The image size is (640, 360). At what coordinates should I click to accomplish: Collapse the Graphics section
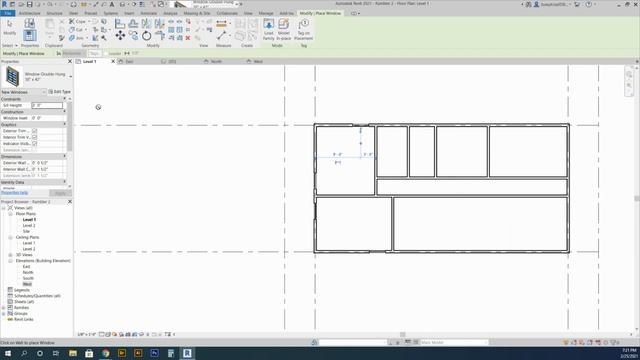(x=64, y=124)
